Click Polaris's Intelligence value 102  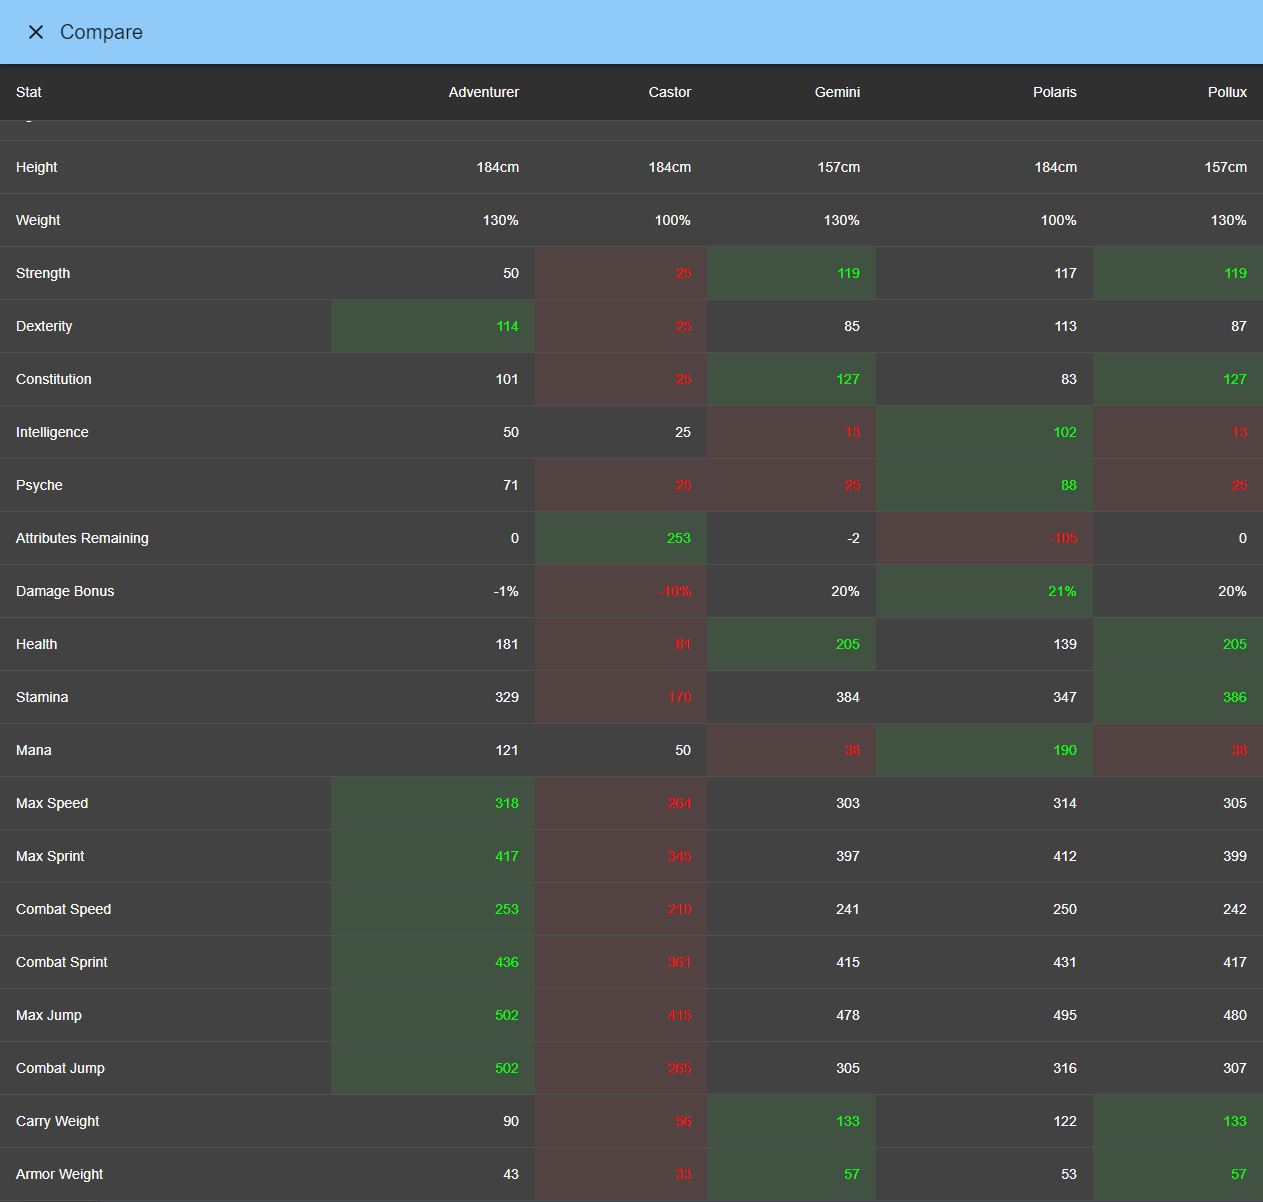(1064, 432)
